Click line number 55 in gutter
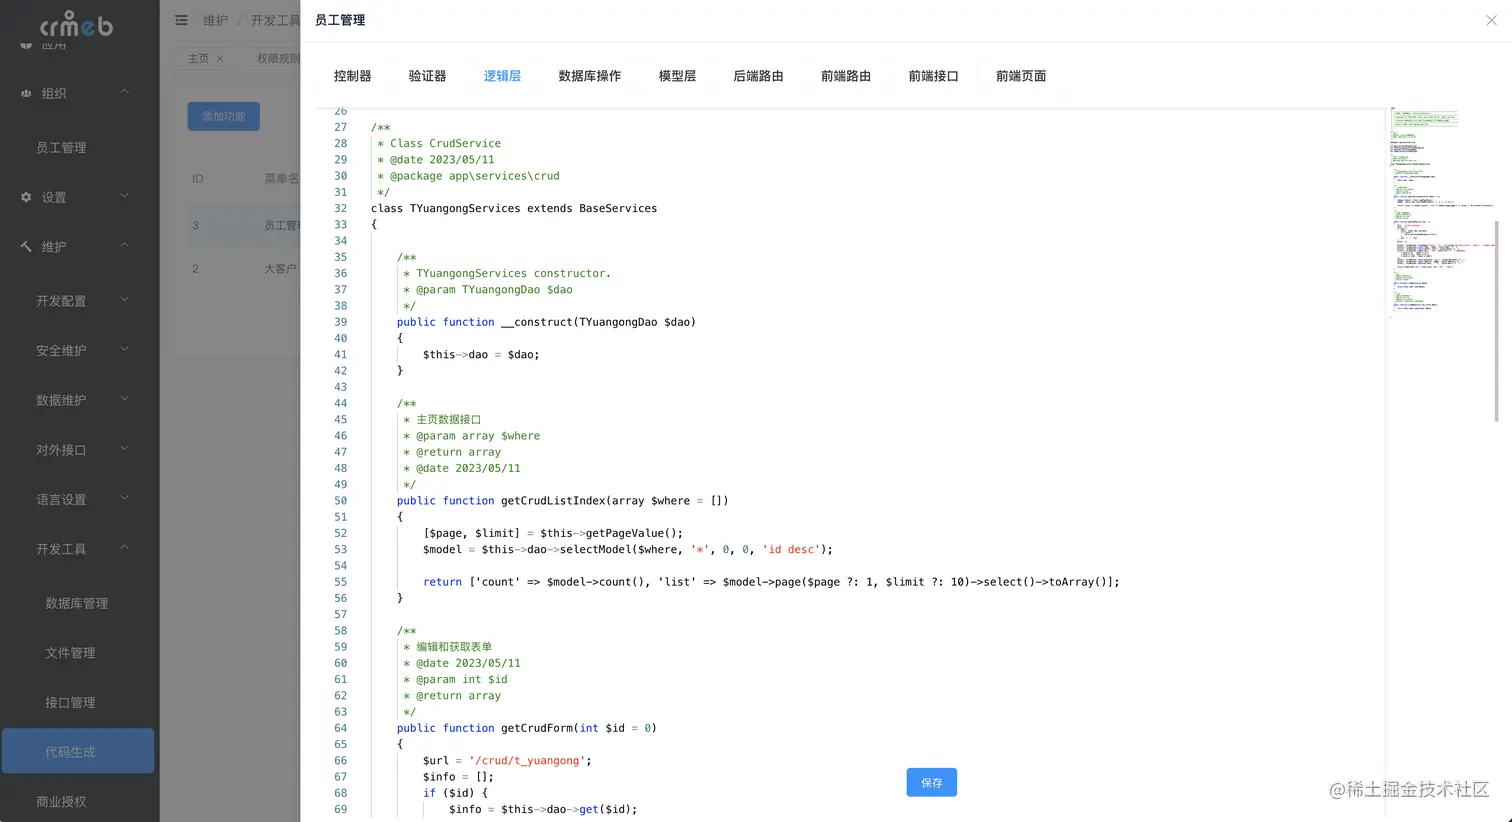1512x822 pixels. (341, 582)
